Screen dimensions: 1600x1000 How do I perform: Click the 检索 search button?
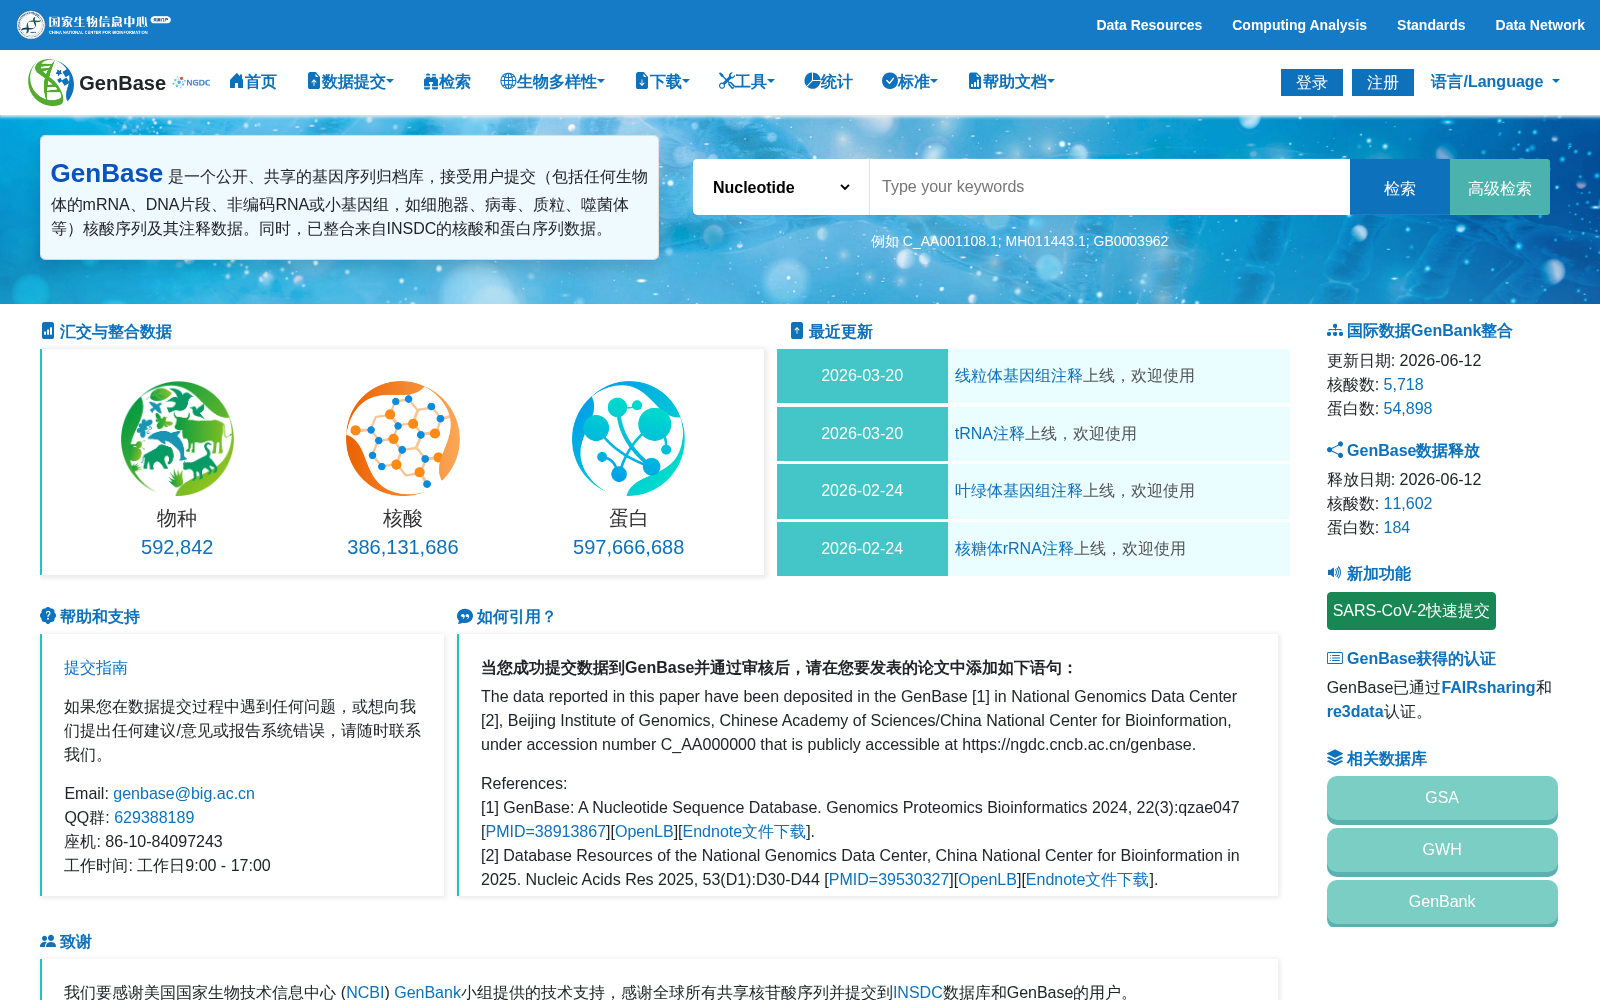click(x=1400, y=187)
